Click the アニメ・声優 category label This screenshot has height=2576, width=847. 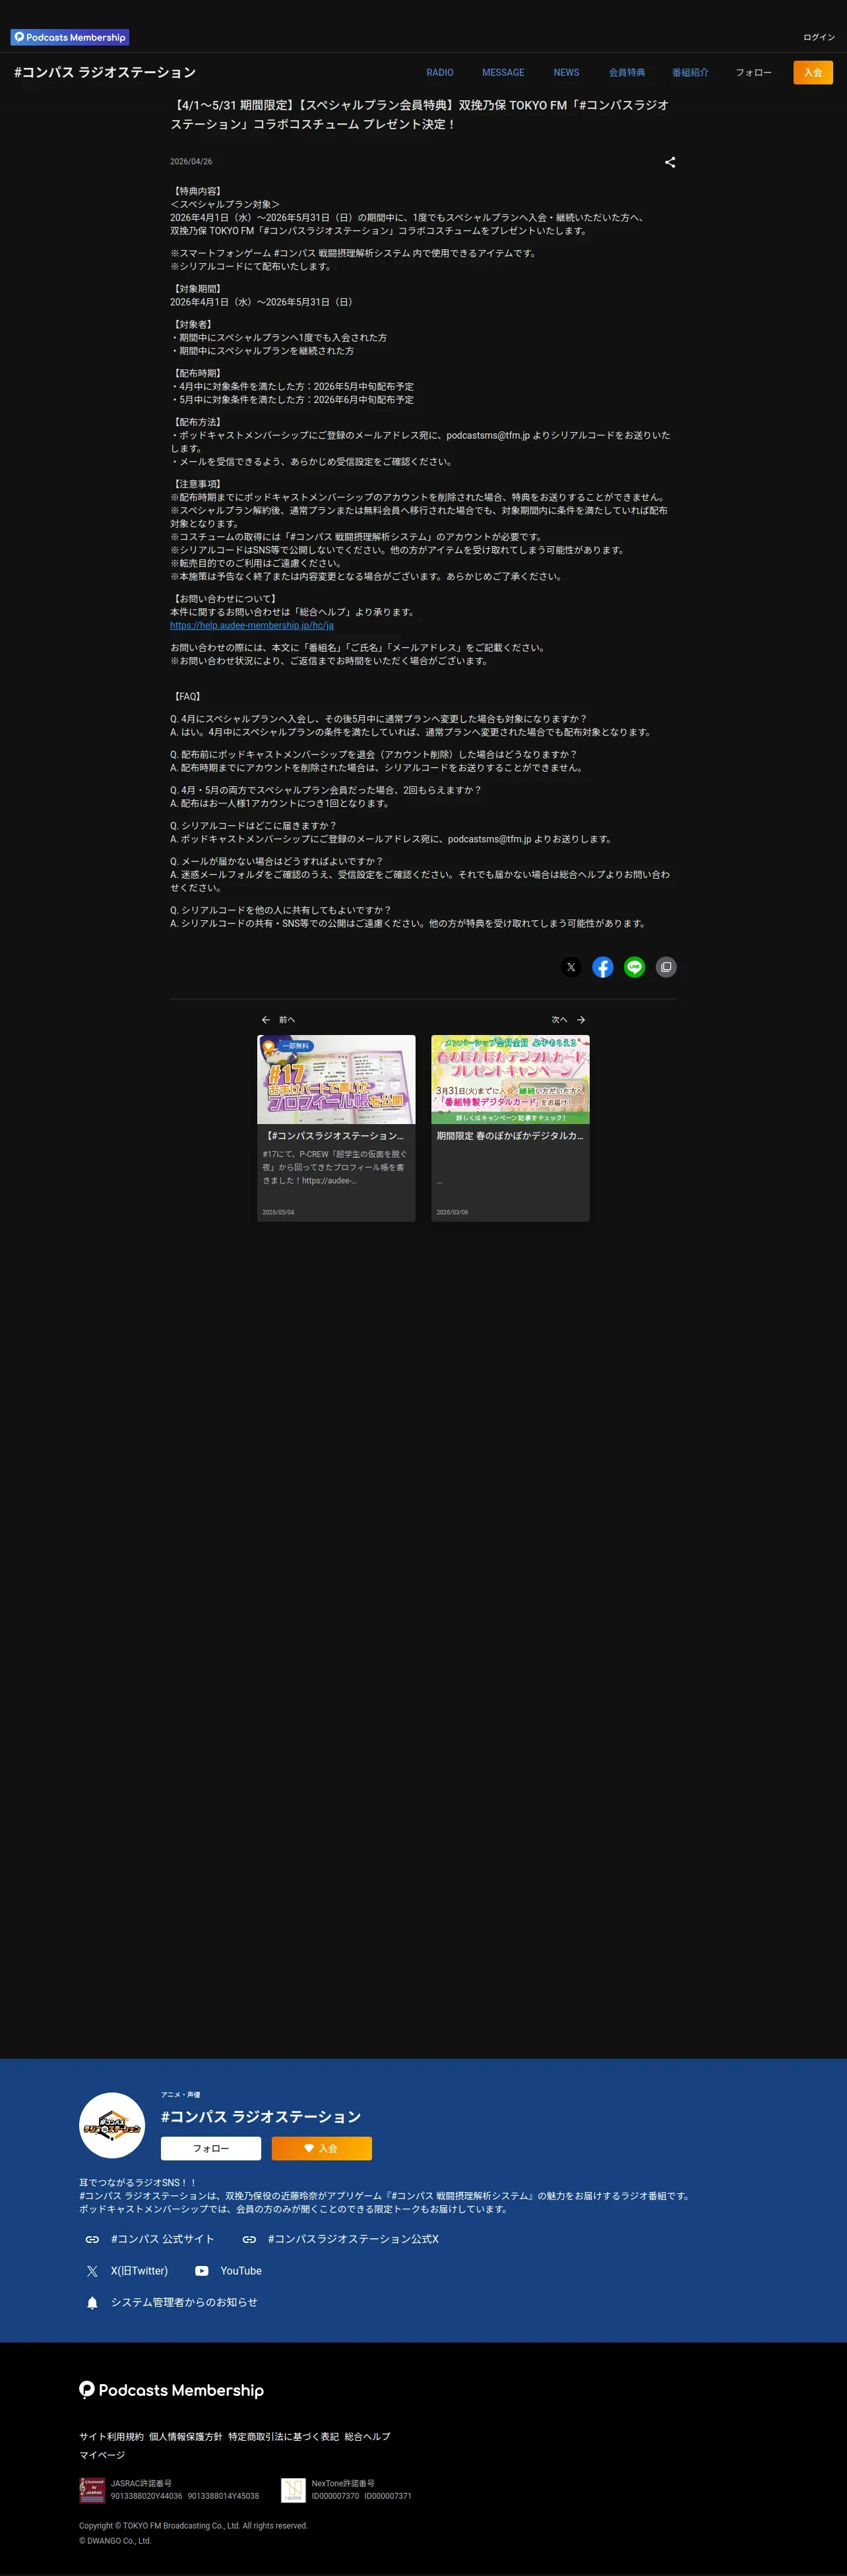(181, 2095)
